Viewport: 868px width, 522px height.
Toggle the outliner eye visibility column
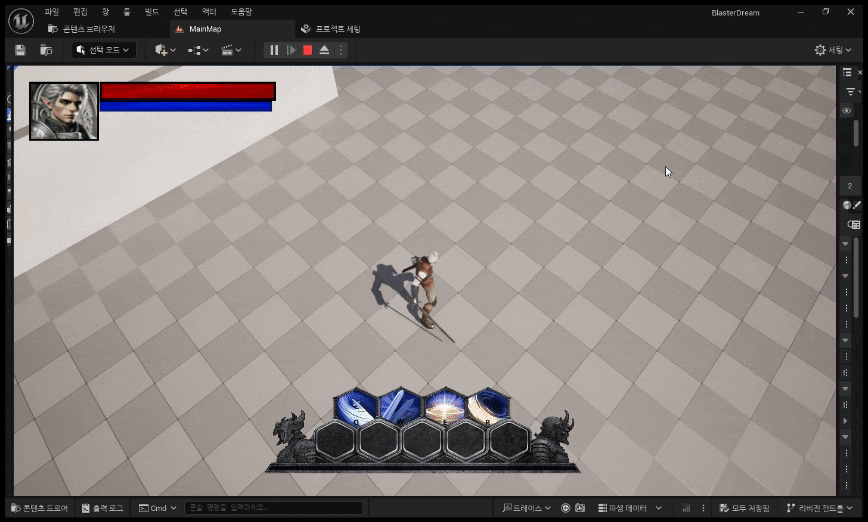click(x=846, y=111)
